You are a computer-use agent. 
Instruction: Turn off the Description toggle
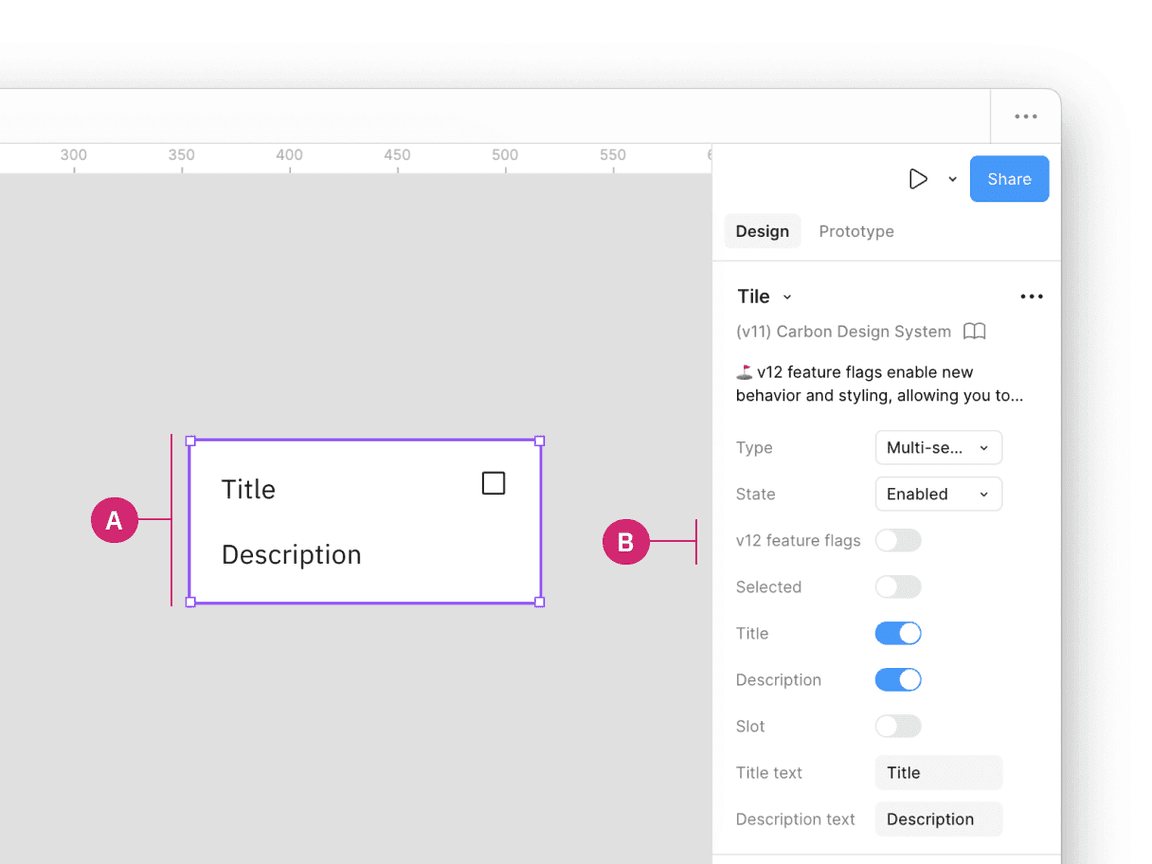point(897,680)
